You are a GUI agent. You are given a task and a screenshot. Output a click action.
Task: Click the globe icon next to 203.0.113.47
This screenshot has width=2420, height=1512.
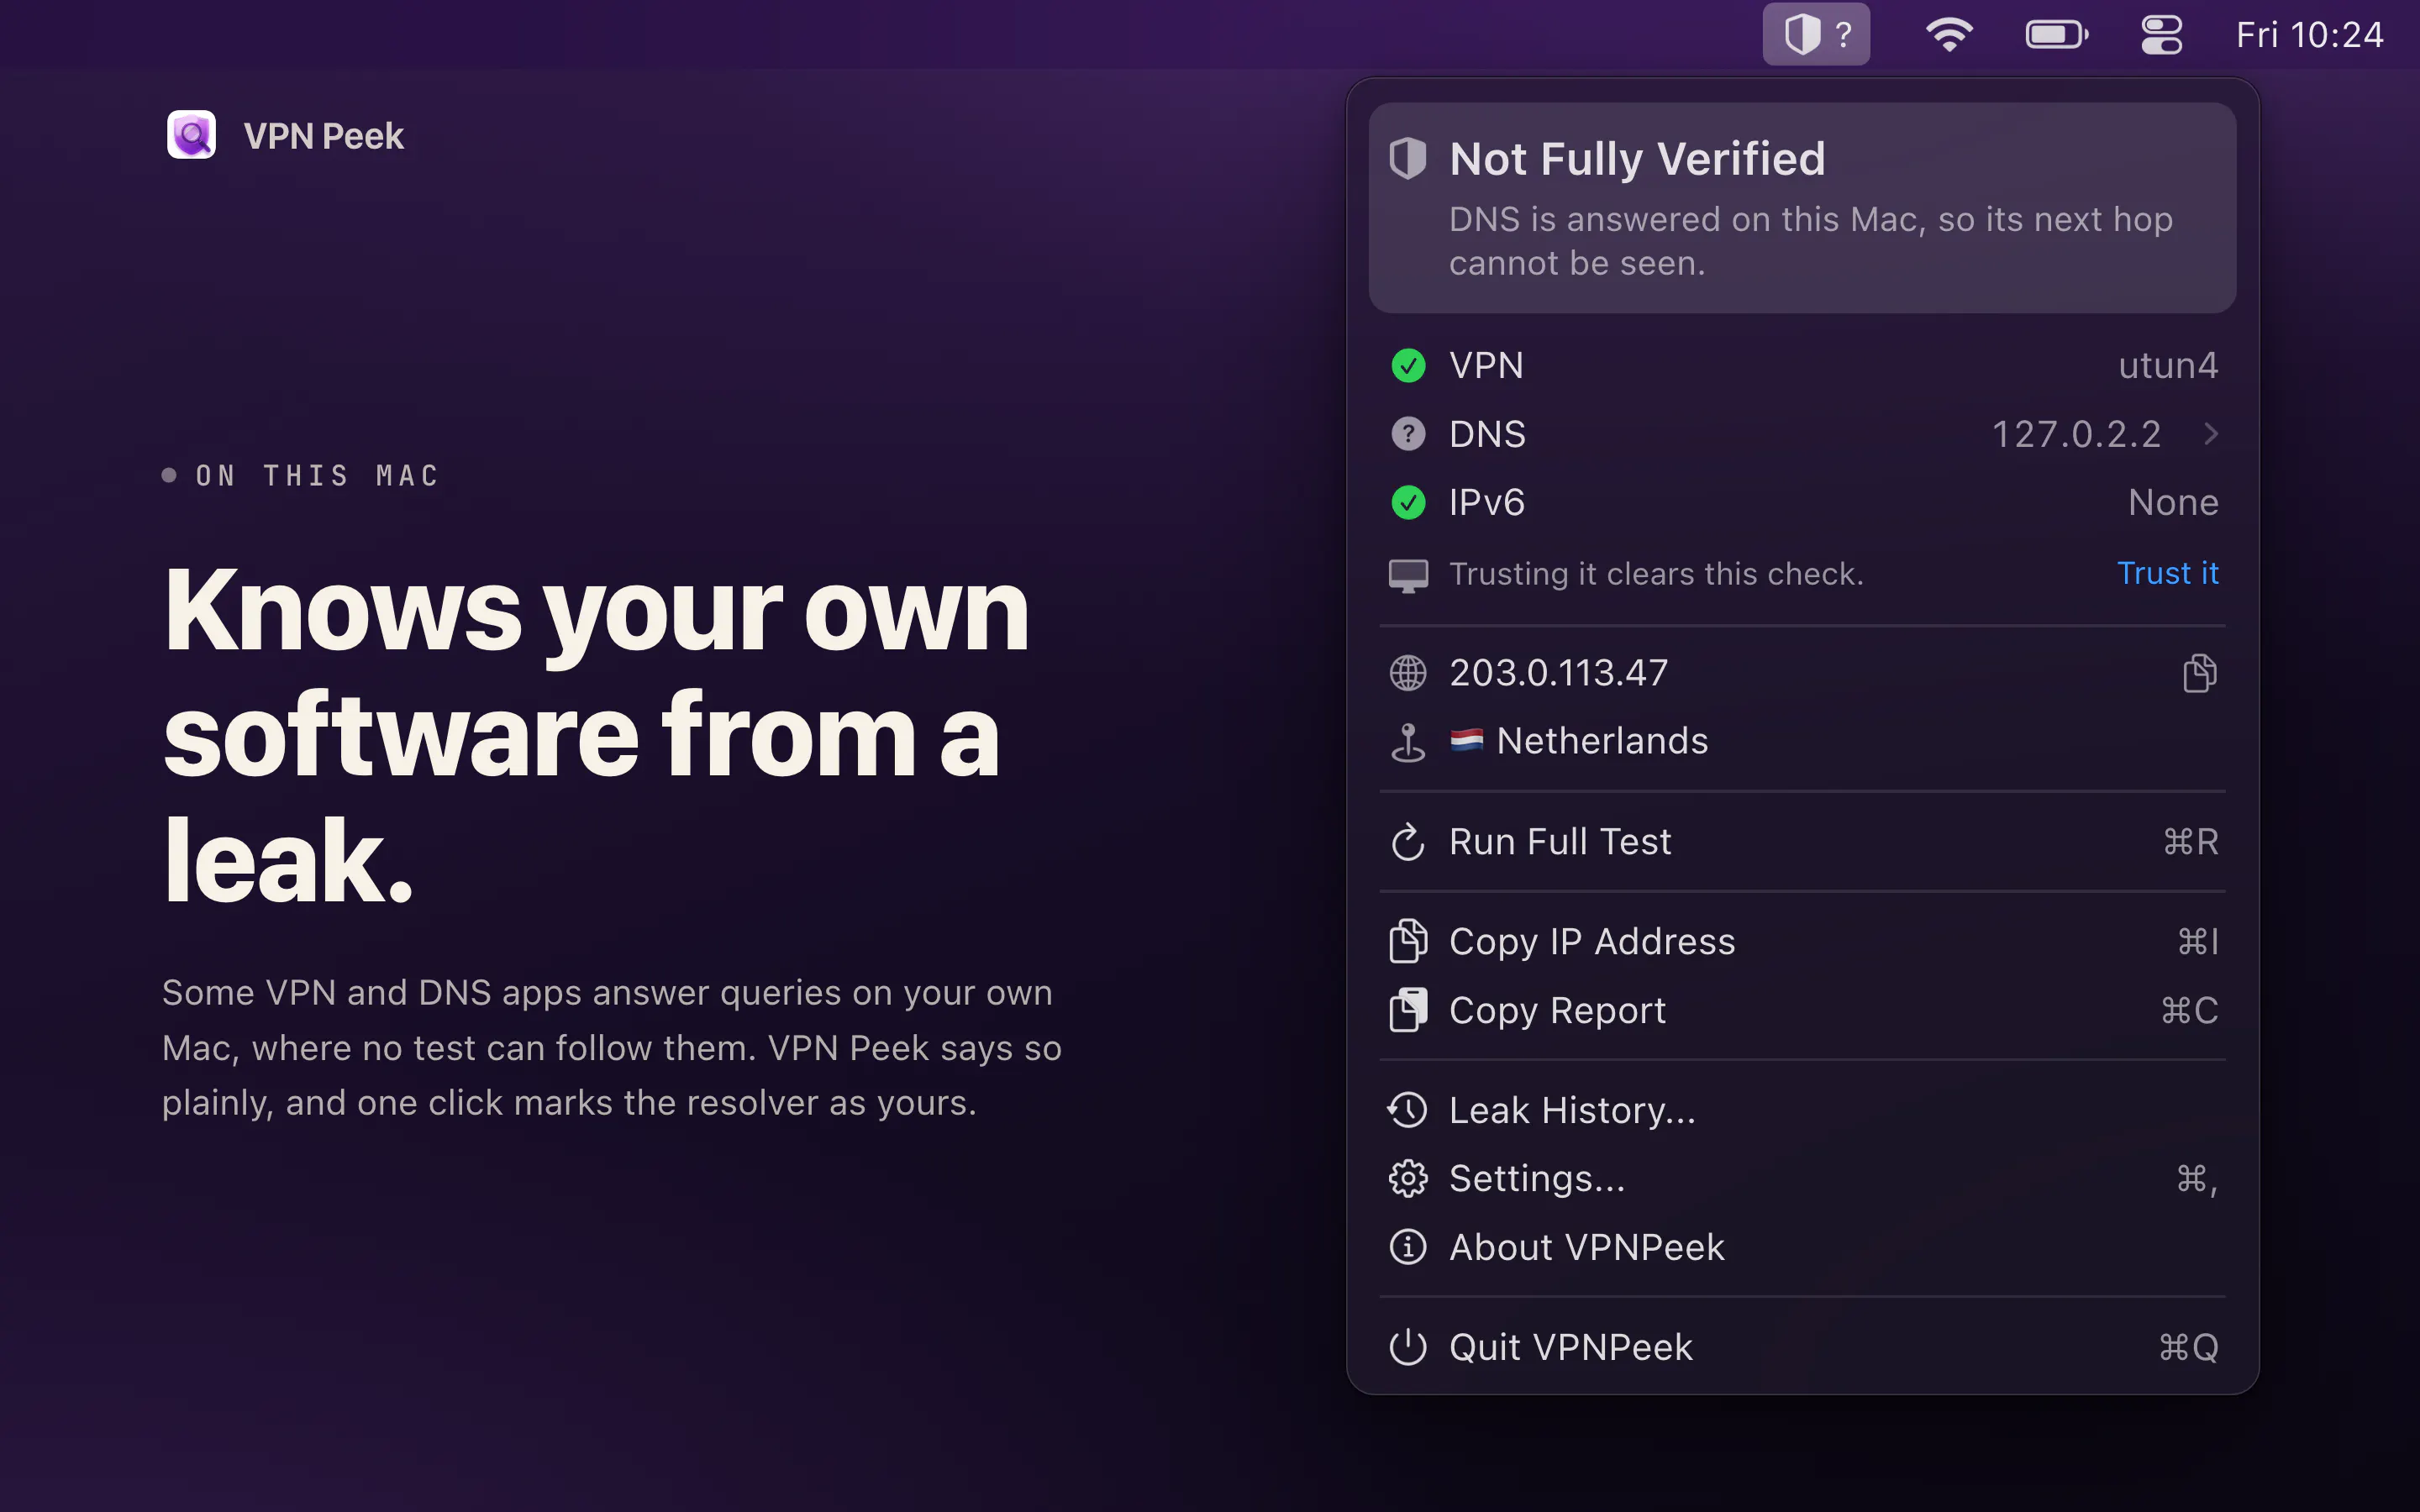[x=1408, y=673]
